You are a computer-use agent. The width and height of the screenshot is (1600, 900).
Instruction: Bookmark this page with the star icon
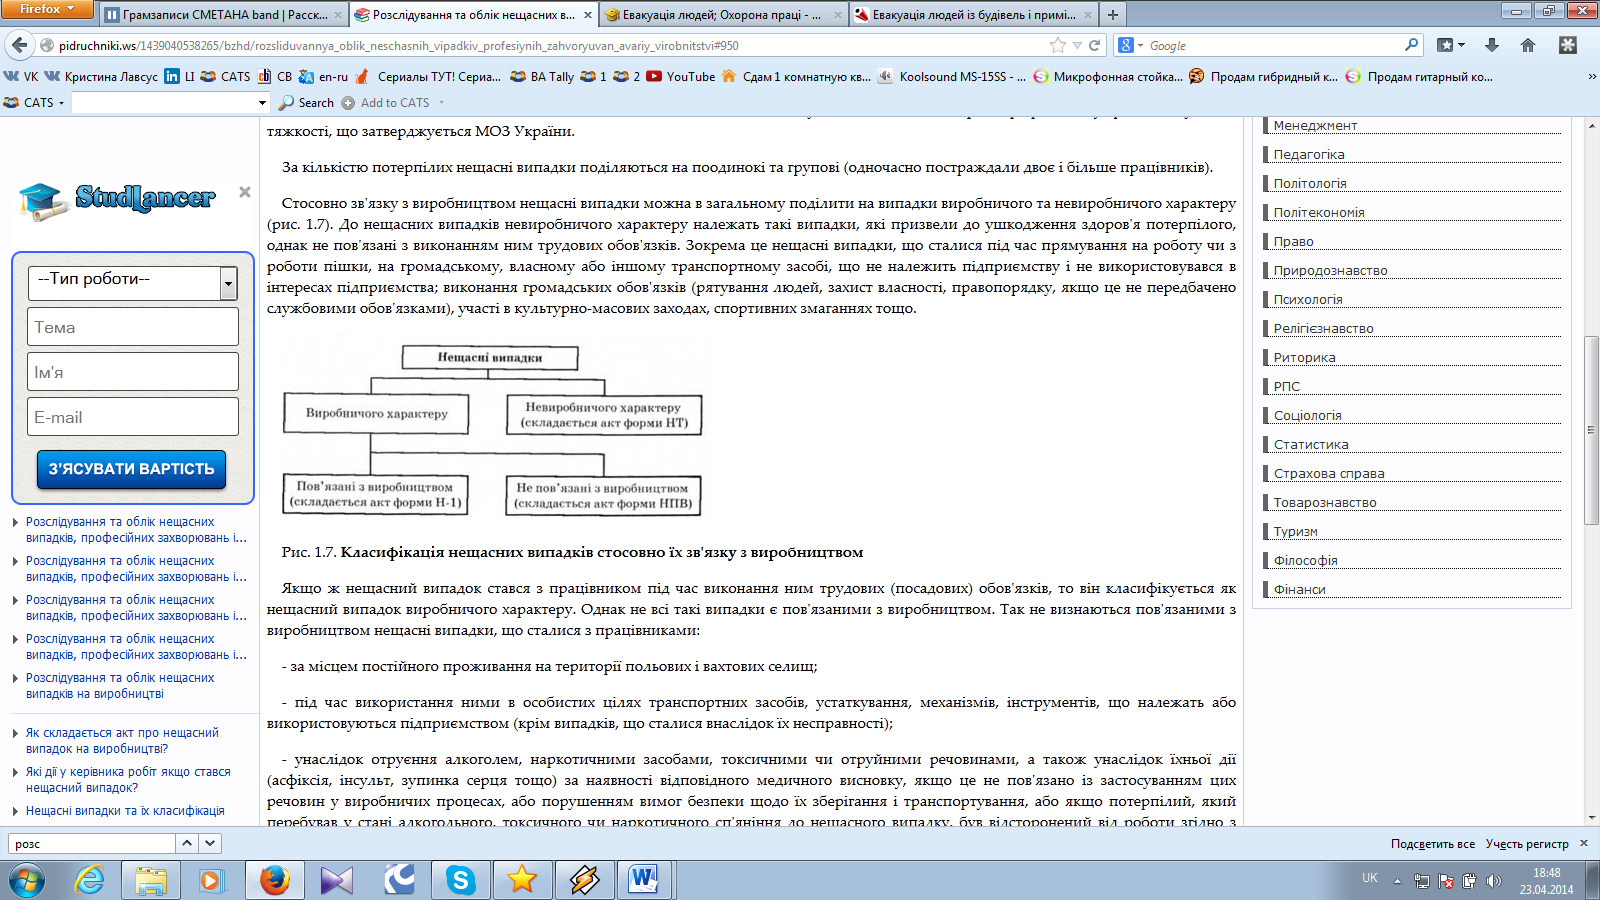point(1058,45)
